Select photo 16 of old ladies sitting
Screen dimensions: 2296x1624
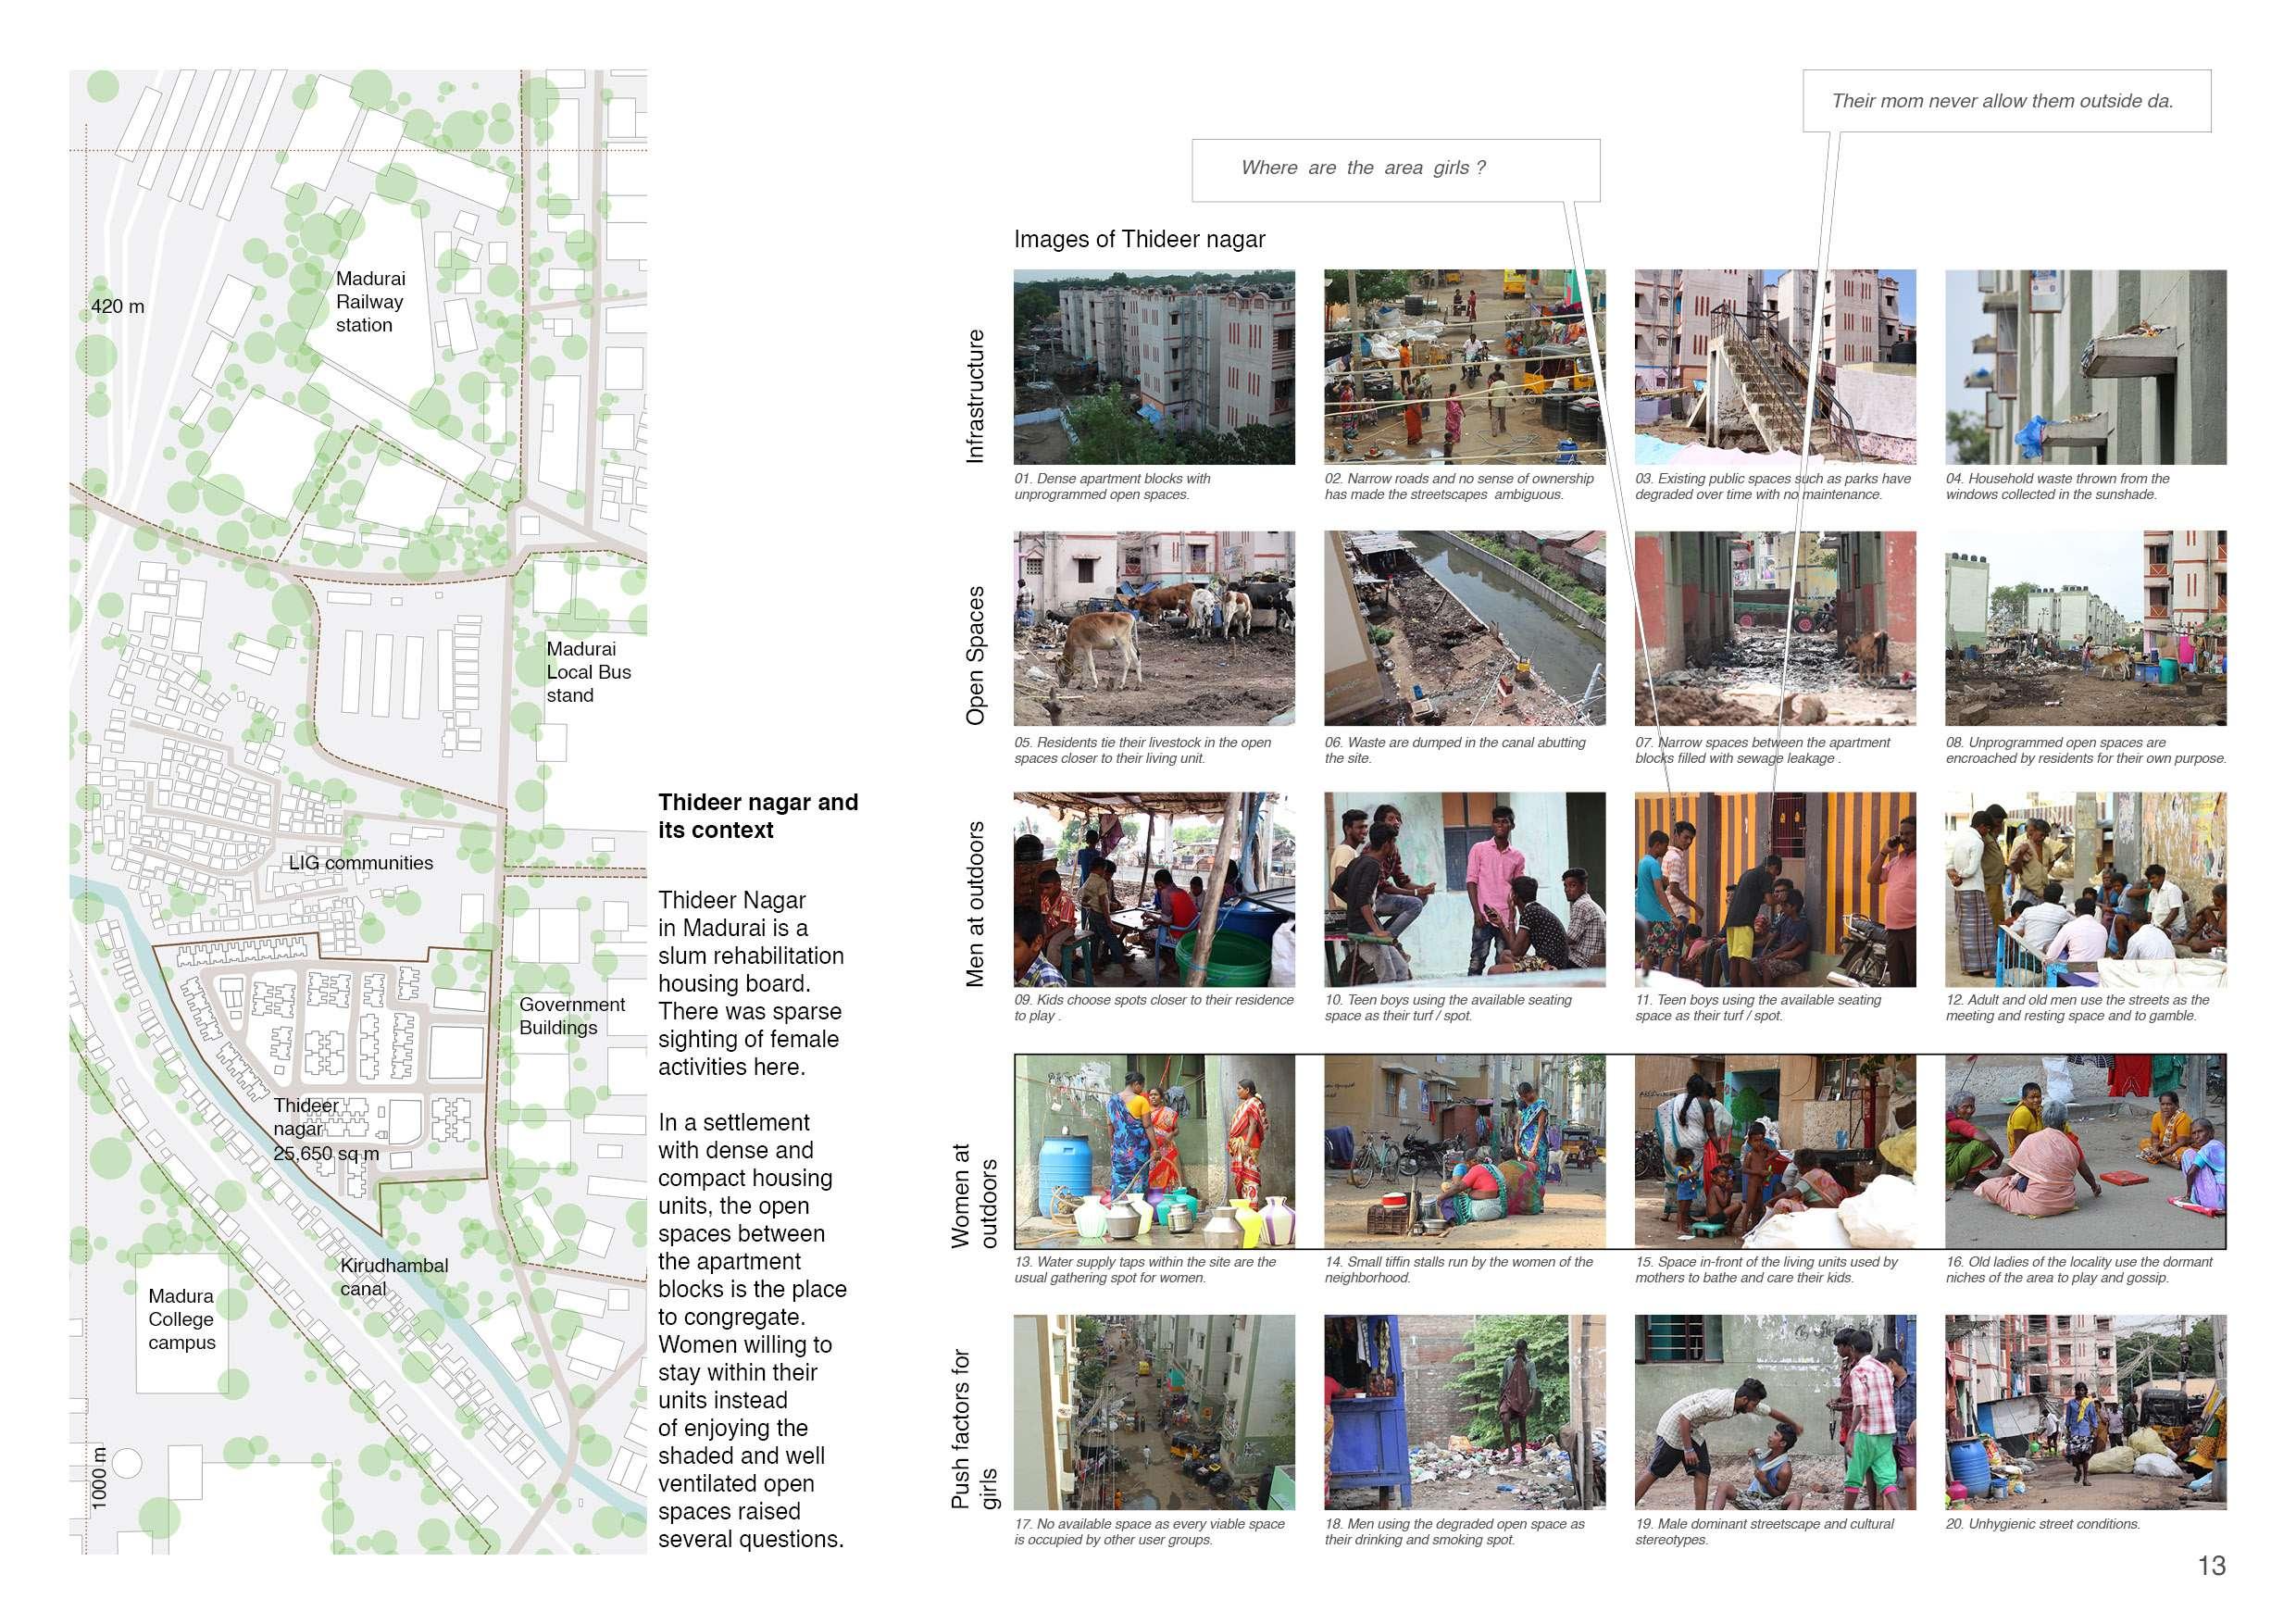(x=2085, y=1151)
